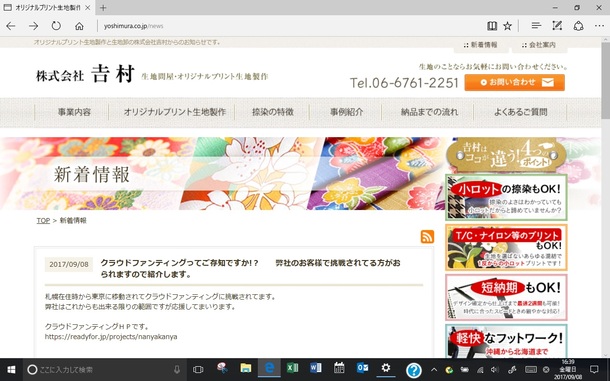610x381 pixels.
Task: Open a new browser tab
Action: (x=103, y=7)
